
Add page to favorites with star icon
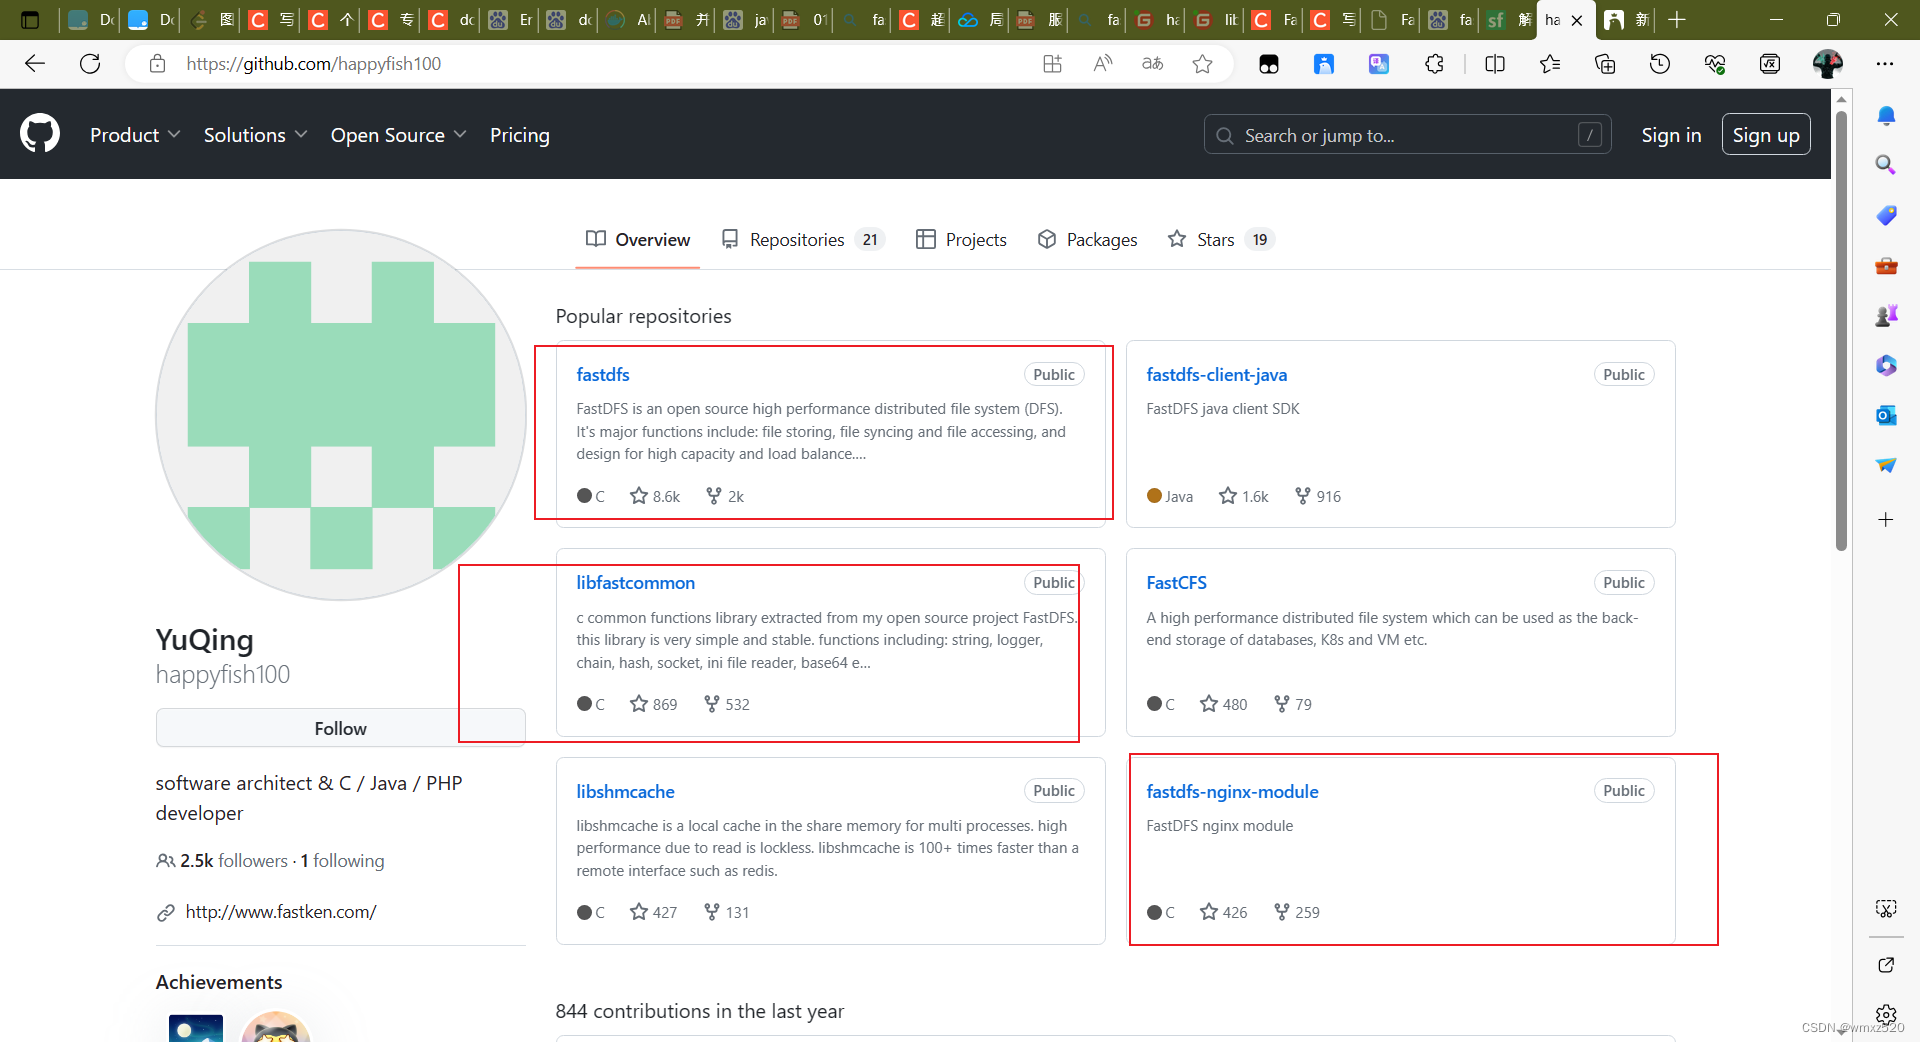[1202, 64]
